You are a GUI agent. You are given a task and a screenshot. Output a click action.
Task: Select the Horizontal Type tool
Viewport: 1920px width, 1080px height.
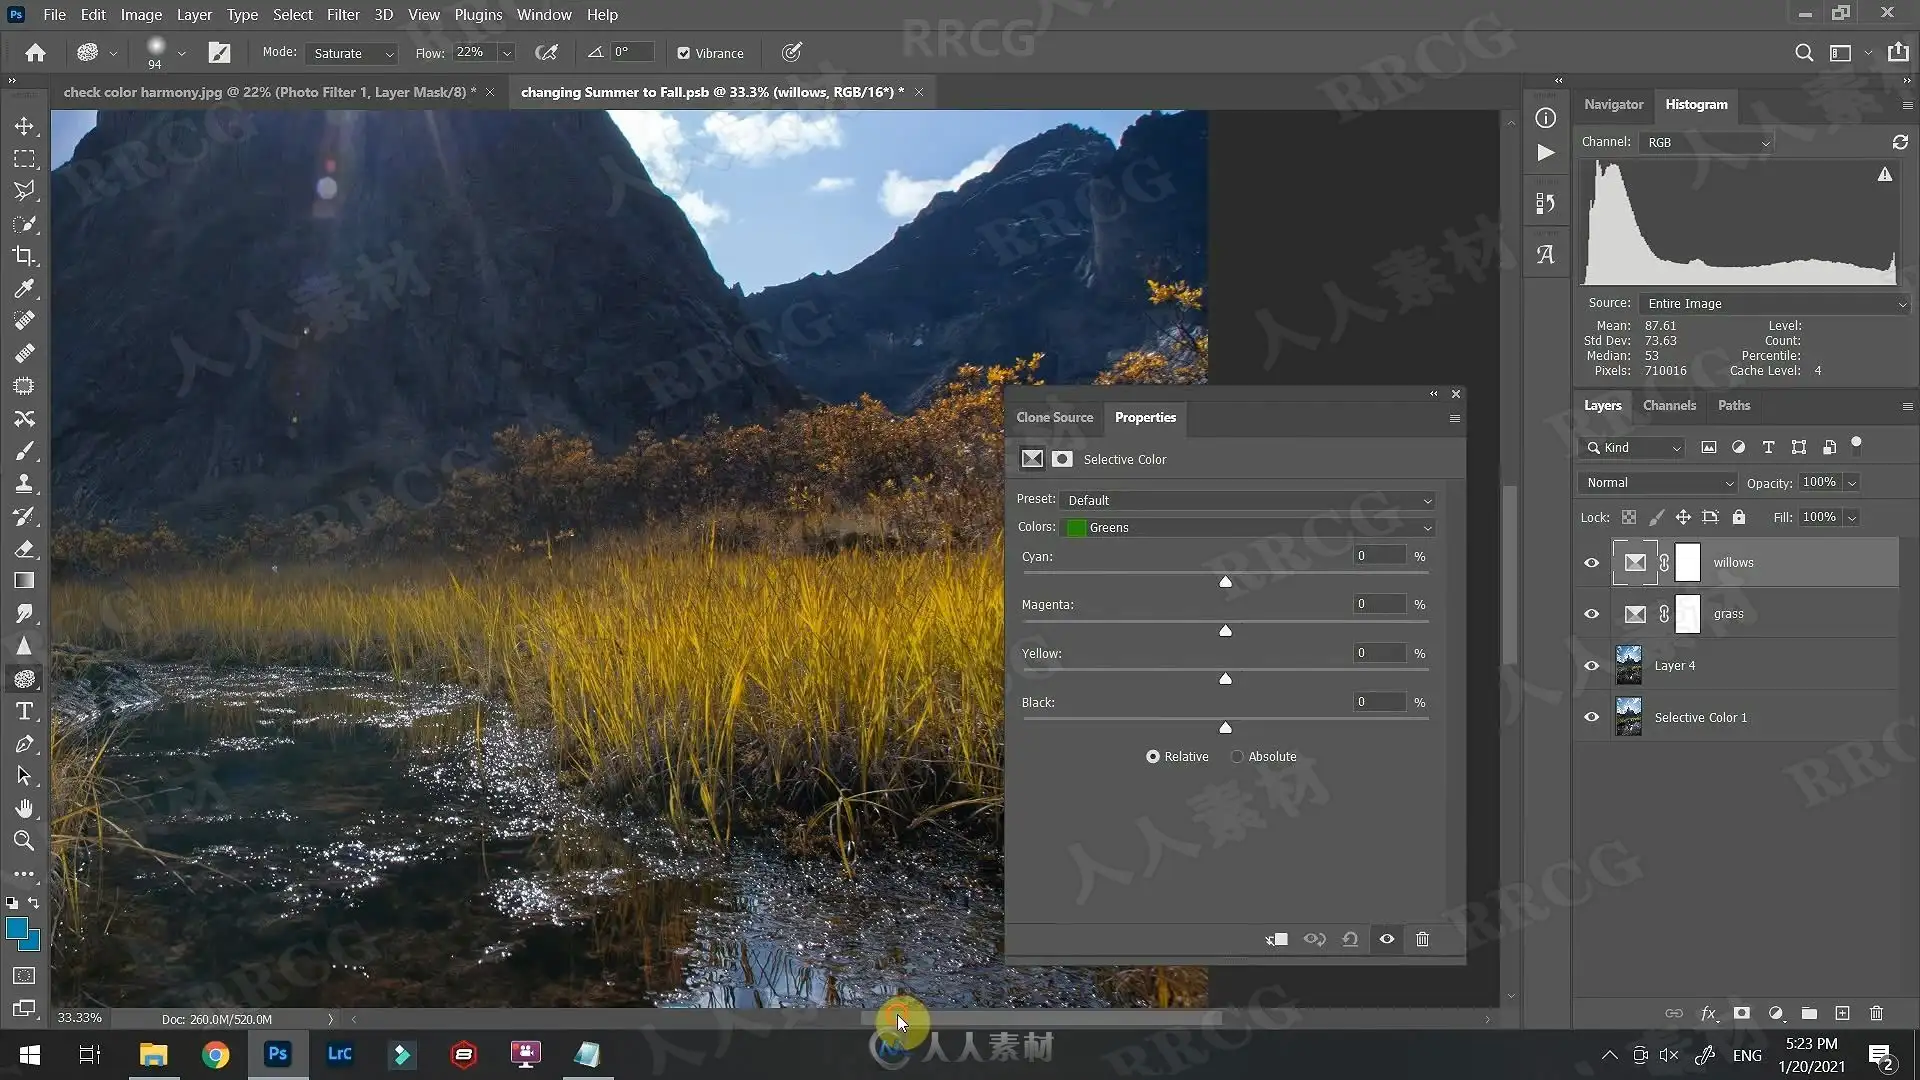24,711
